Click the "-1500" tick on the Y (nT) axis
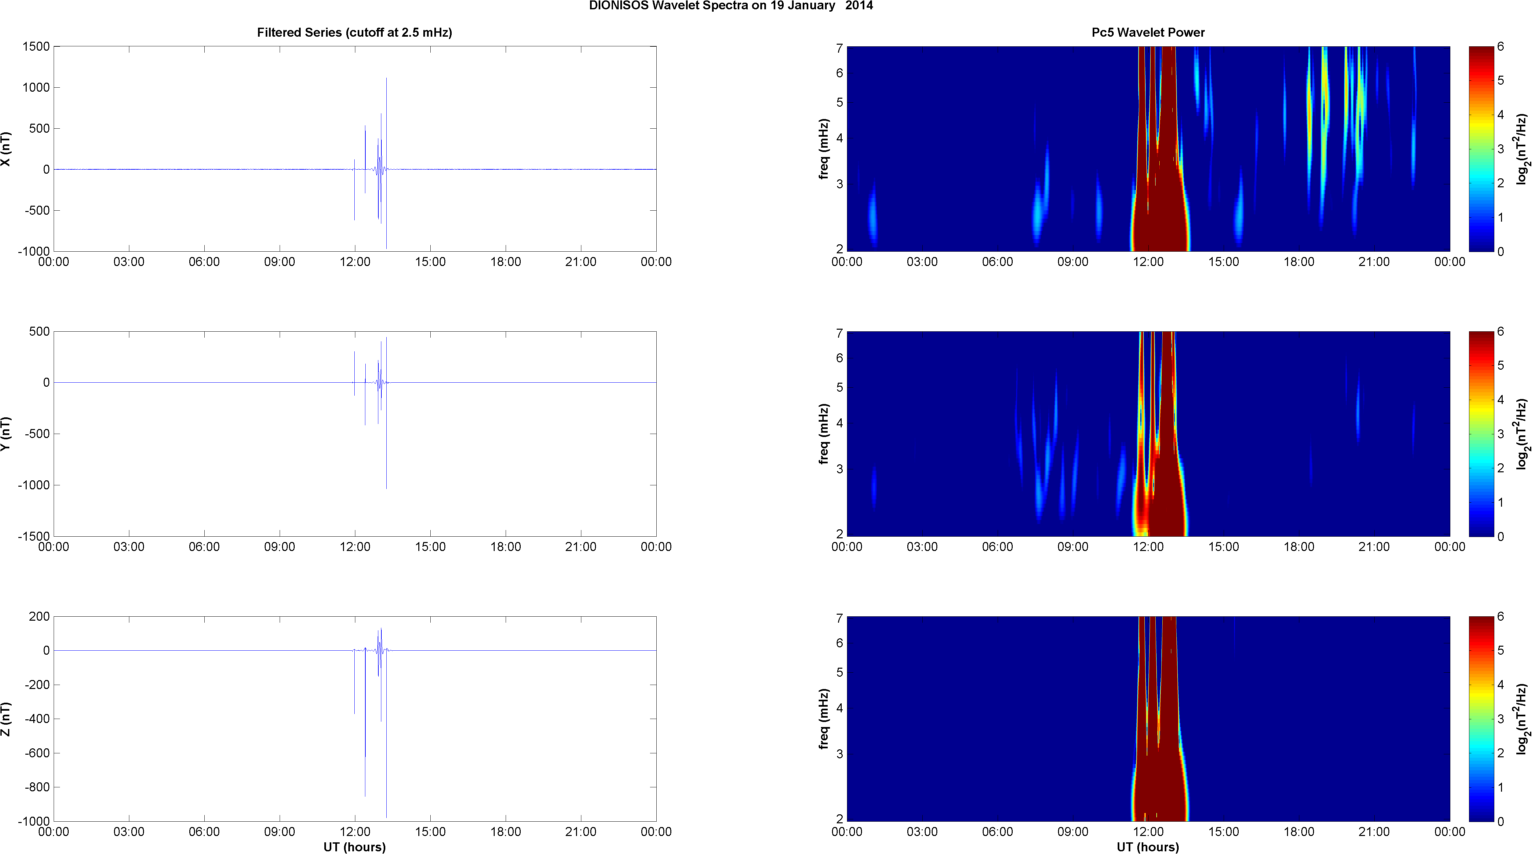 pyautogui.click(x=34, y=537)
